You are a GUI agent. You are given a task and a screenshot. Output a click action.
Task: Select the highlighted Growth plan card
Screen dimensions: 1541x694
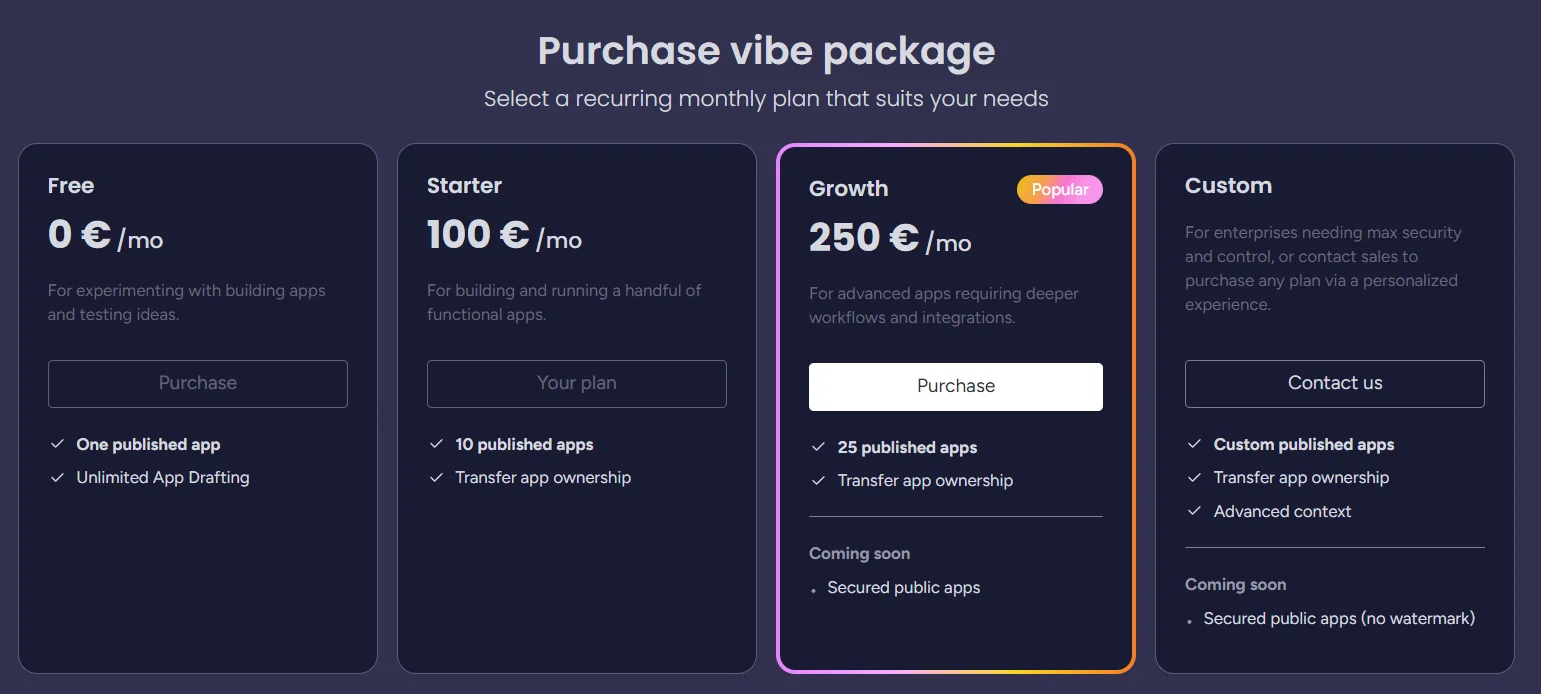coord(955,630)
